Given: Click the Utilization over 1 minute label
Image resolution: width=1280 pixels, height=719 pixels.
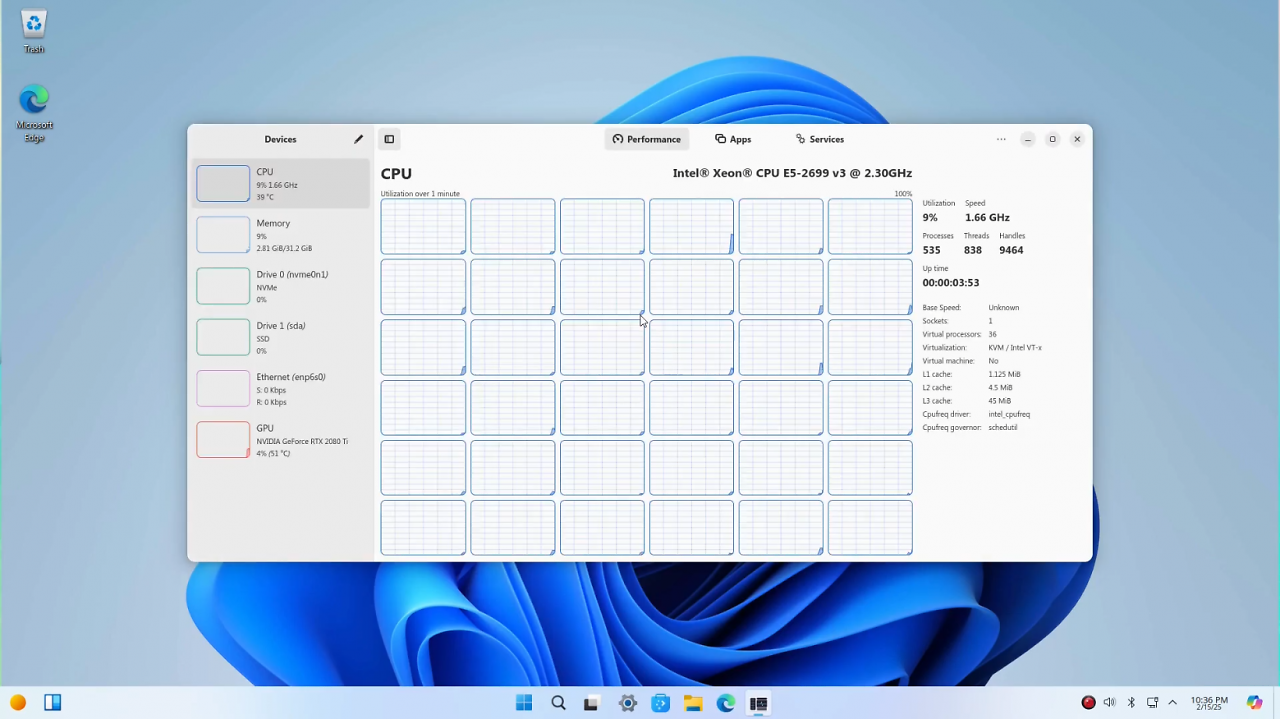Looking at the screenshot, I should point(420,194).
